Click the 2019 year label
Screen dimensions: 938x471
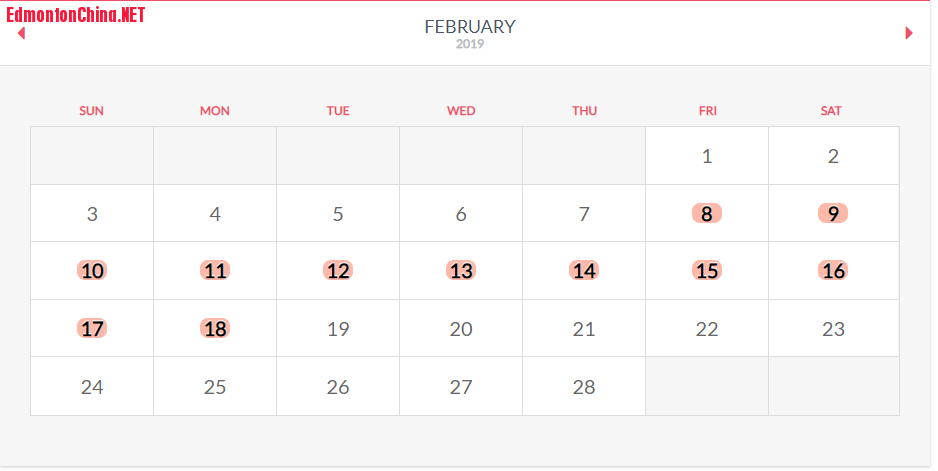pyautogui.click(x=470, y=44)
